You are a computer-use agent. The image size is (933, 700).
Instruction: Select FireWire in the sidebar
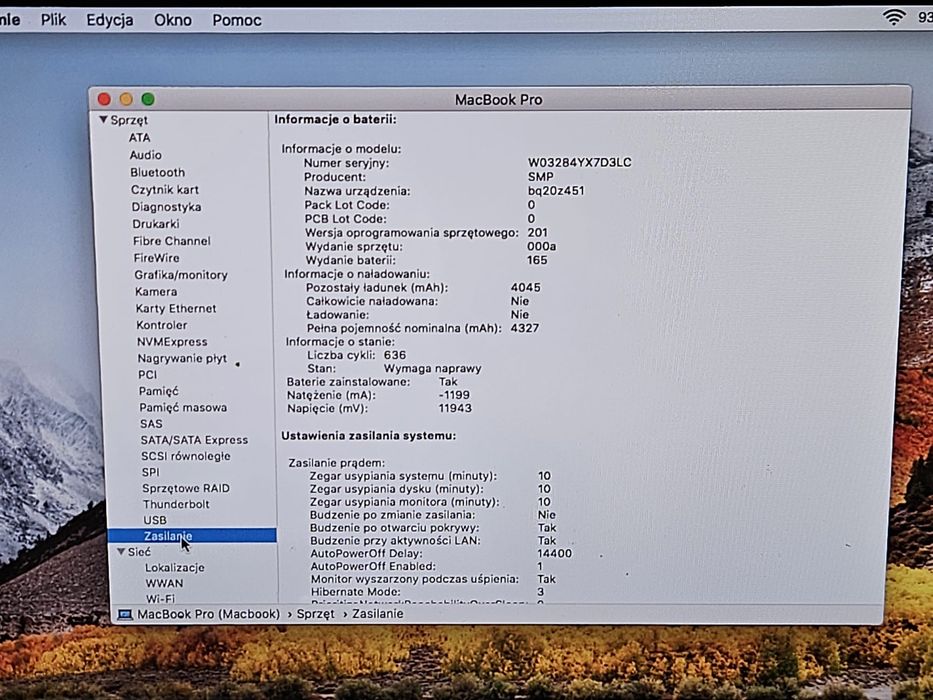(x=156, y=258)
